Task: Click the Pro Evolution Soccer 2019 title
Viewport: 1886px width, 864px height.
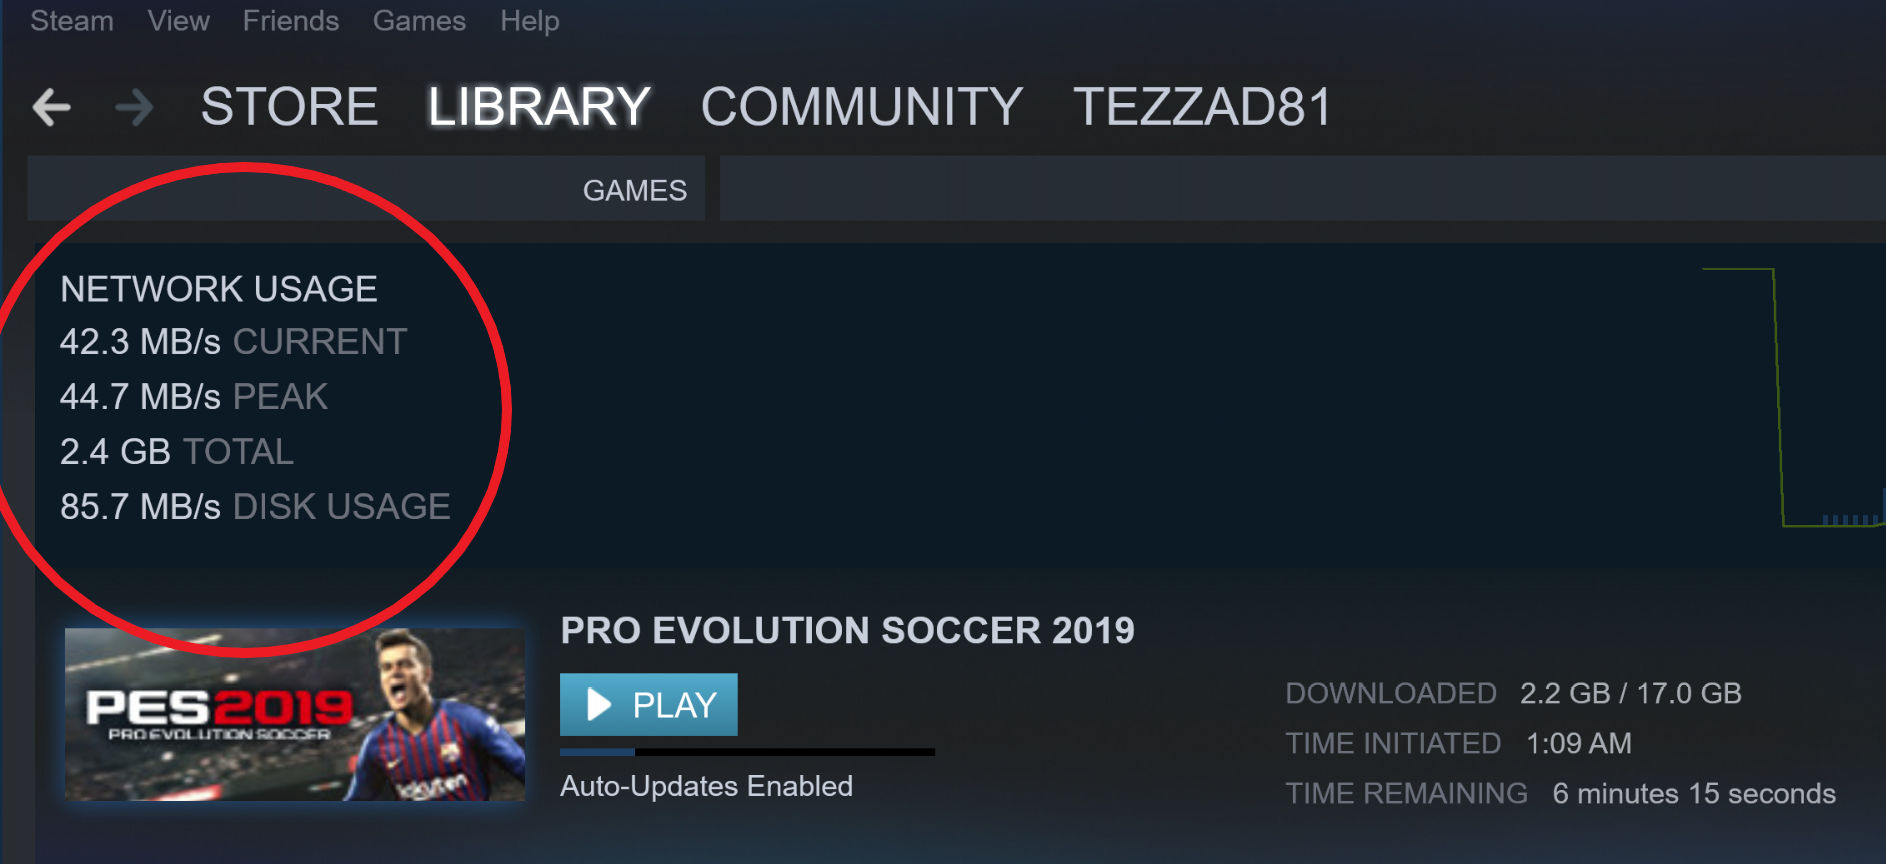Action: [x=847, y=631]
